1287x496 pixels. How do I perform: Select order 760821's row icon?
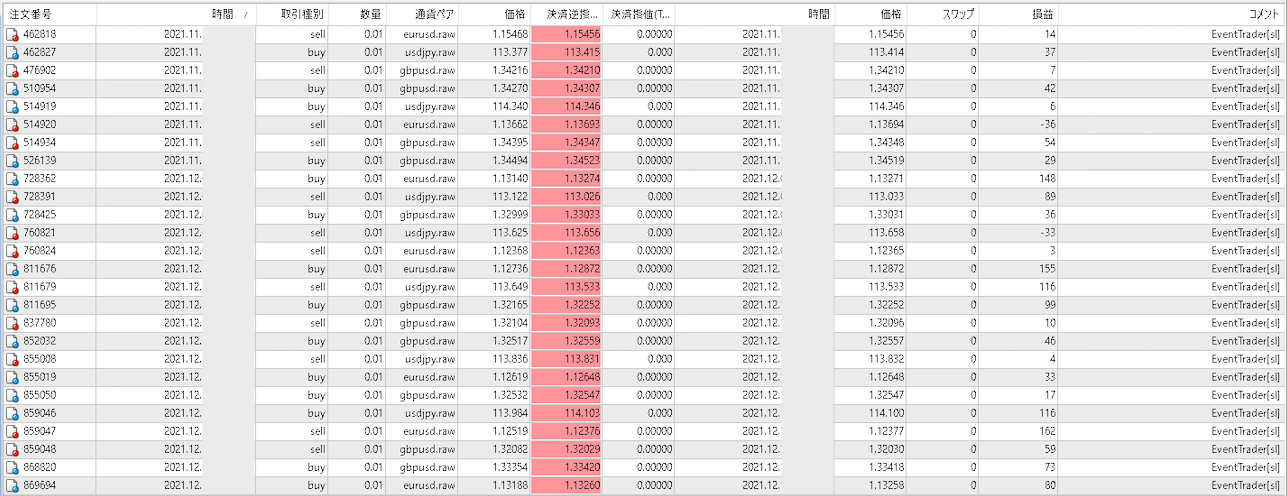(x=12, y=232)
